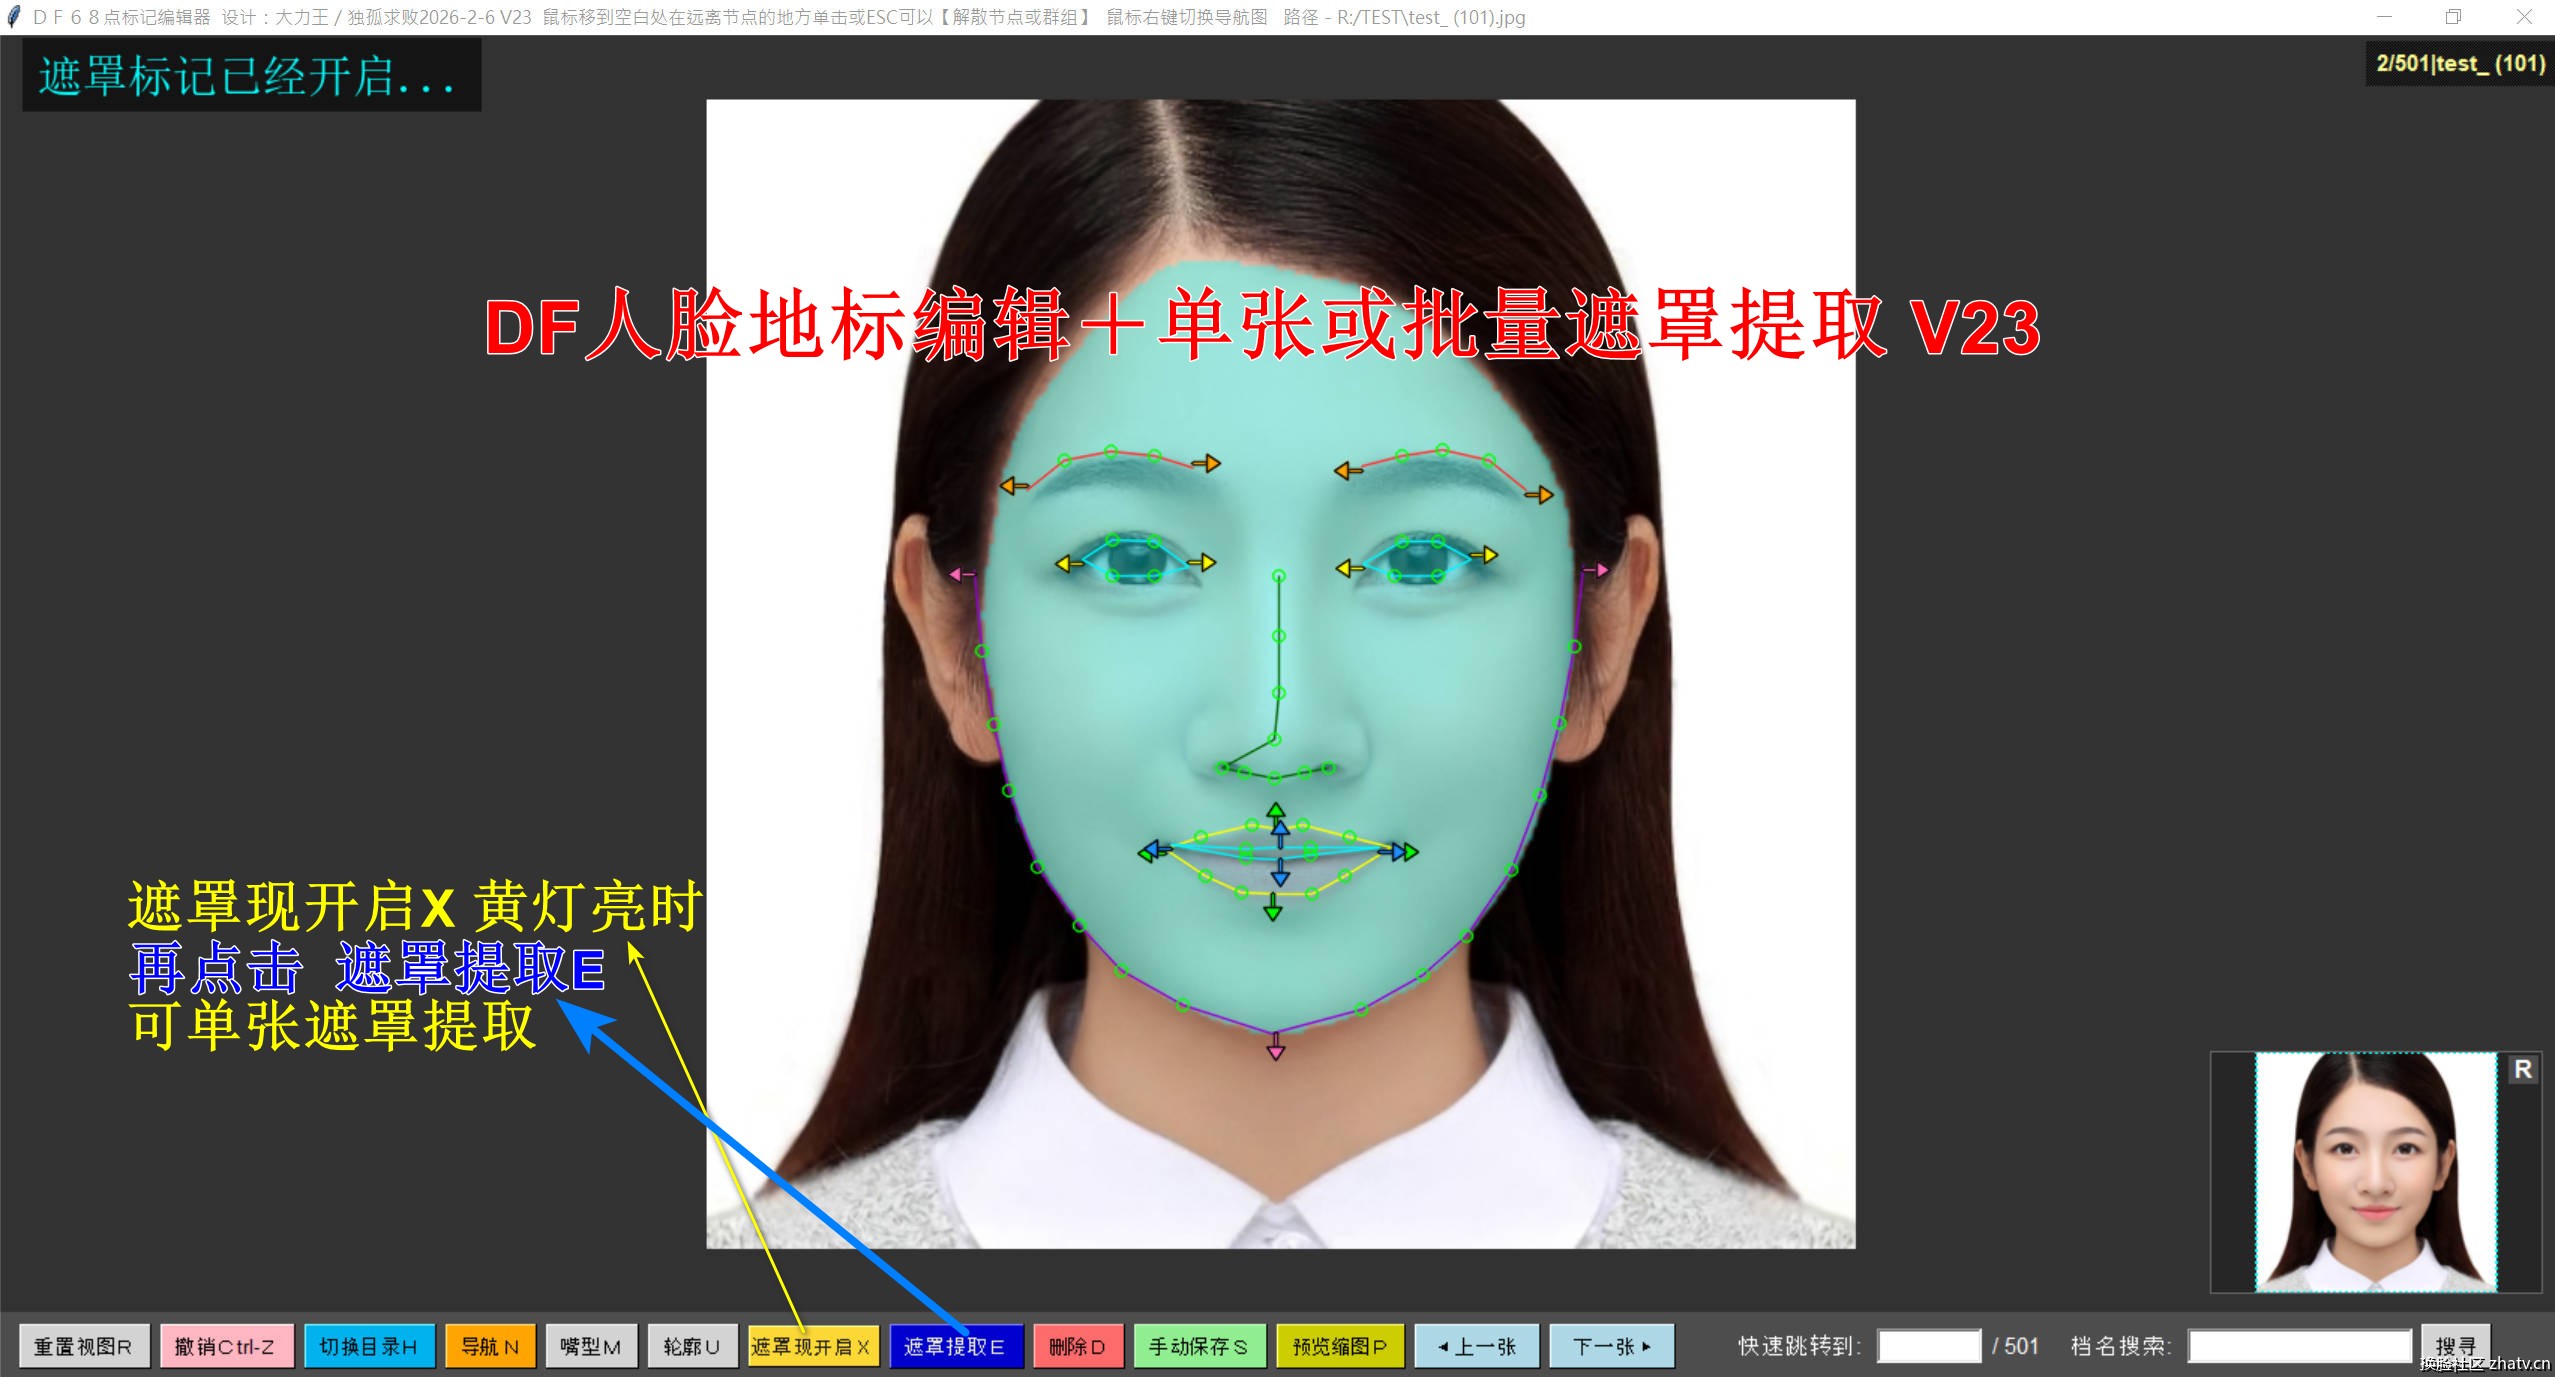This screenshot has width=2555, height=1377.
Task: Click the orange arrow beside the right eyebrow
Action: (x=1544, y=493)
